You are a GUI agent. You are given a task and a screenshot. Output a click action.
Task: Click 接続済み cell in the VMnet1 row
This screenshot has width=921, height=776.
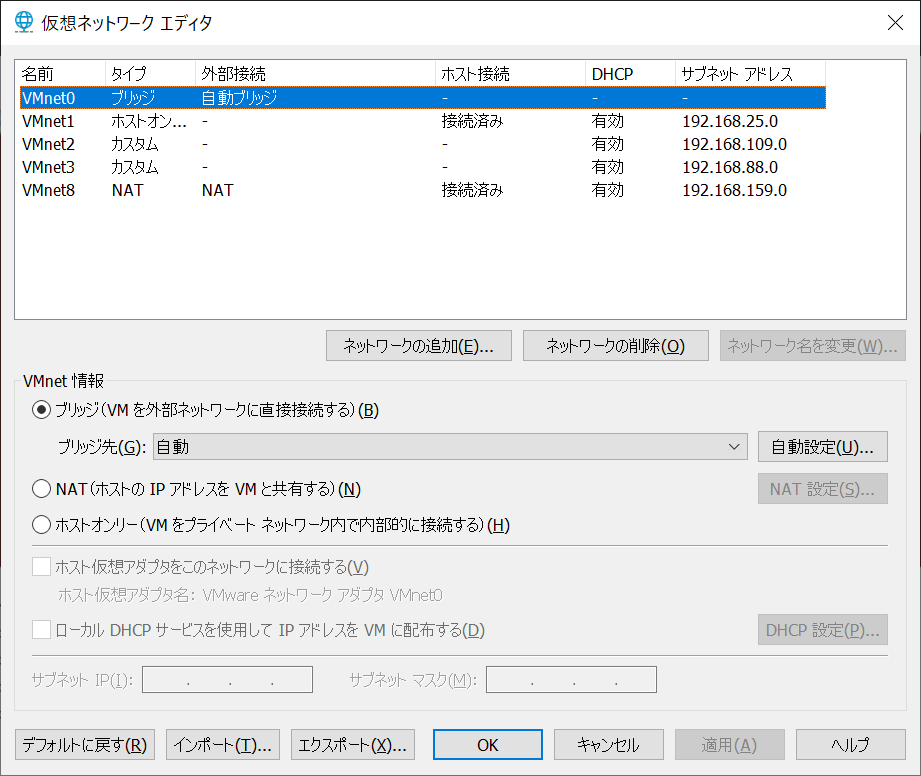472,121
